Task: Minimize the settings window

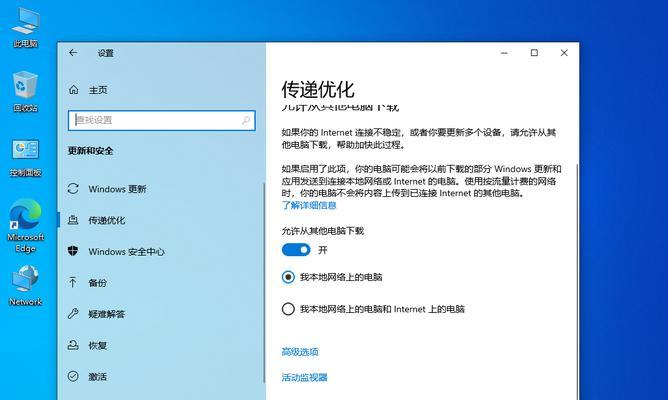Action: (x=504, y=53)
